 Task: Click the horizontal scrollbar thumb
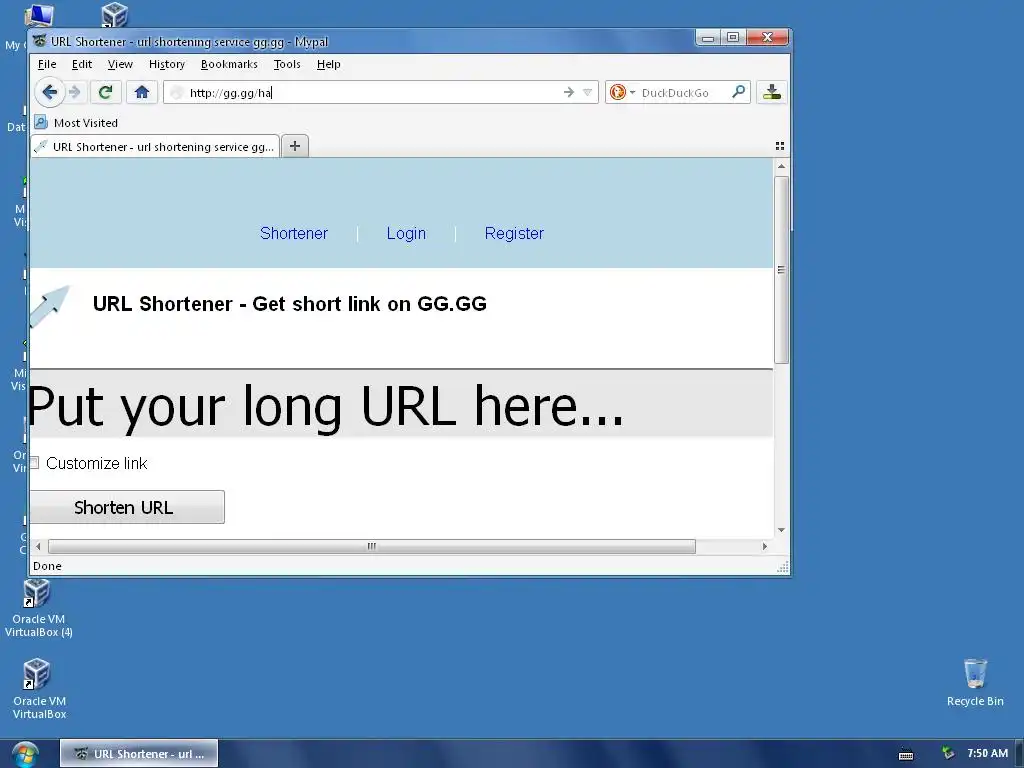coord(372,546)
